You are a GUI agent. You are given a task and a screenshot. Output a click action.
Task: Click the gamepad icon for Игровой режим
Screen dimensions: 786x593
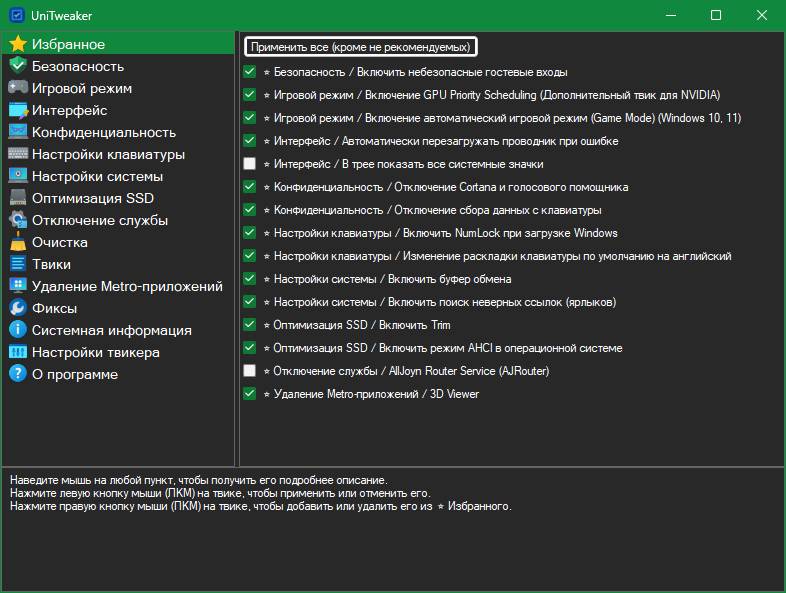pos(17,88)
